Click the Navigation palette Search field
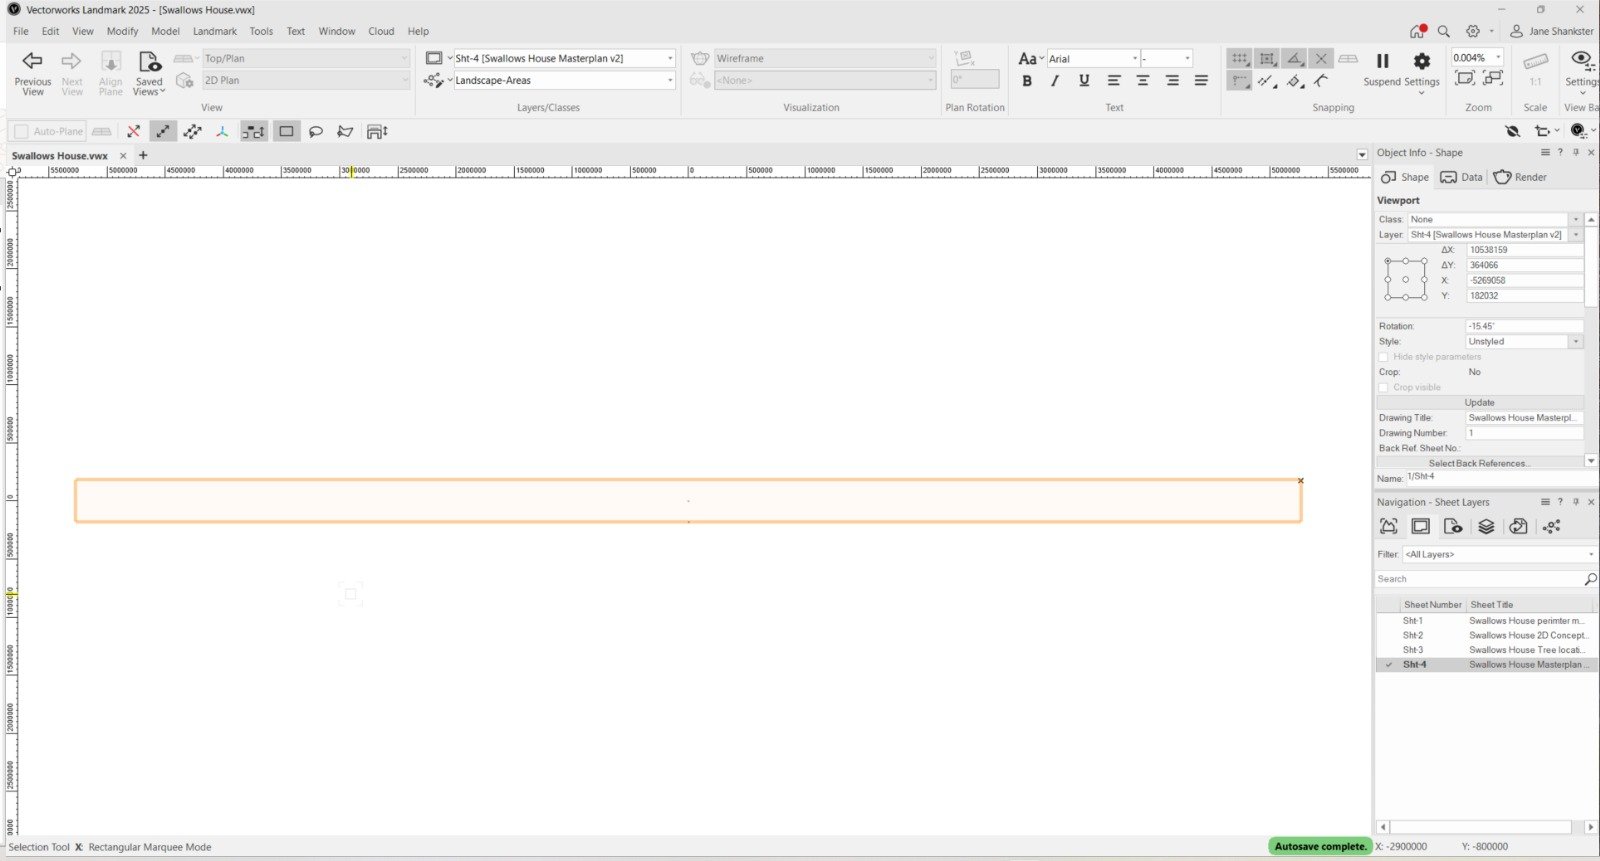1600x861 pixels. [x=1478, y=579]
